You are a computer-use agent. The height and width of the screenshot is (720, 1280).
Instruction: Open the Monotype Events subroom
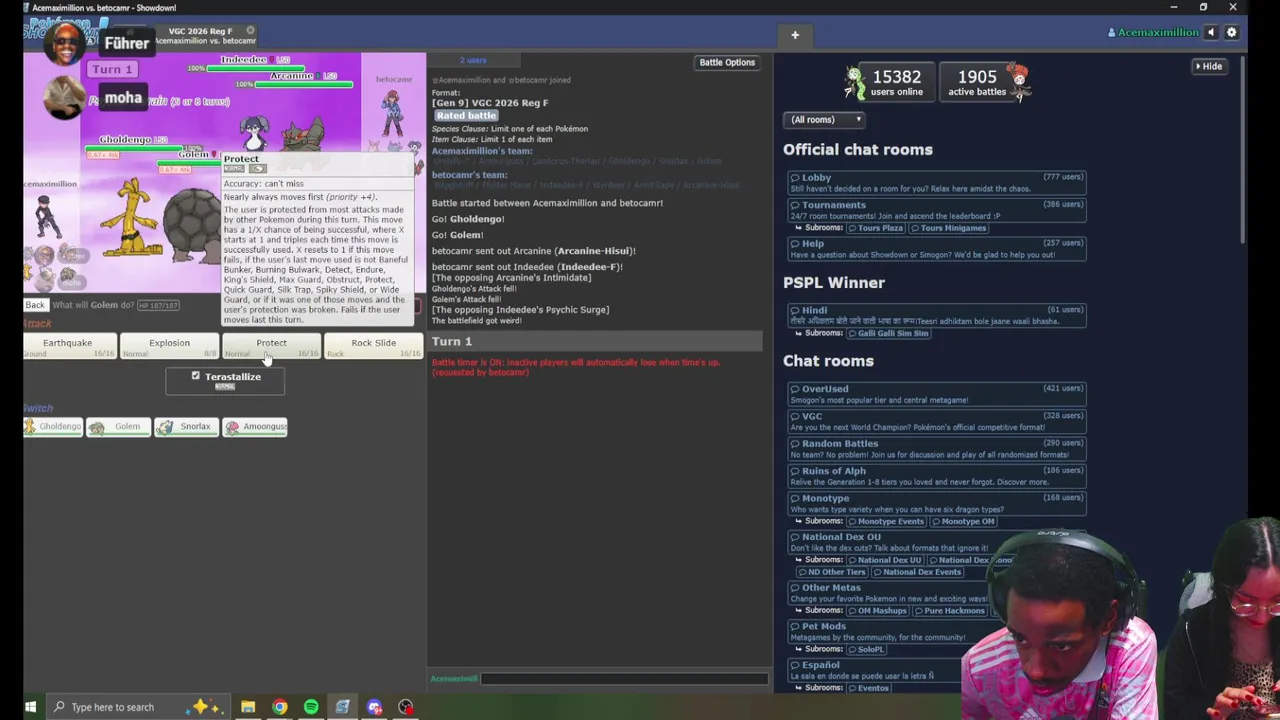point(888,522)
